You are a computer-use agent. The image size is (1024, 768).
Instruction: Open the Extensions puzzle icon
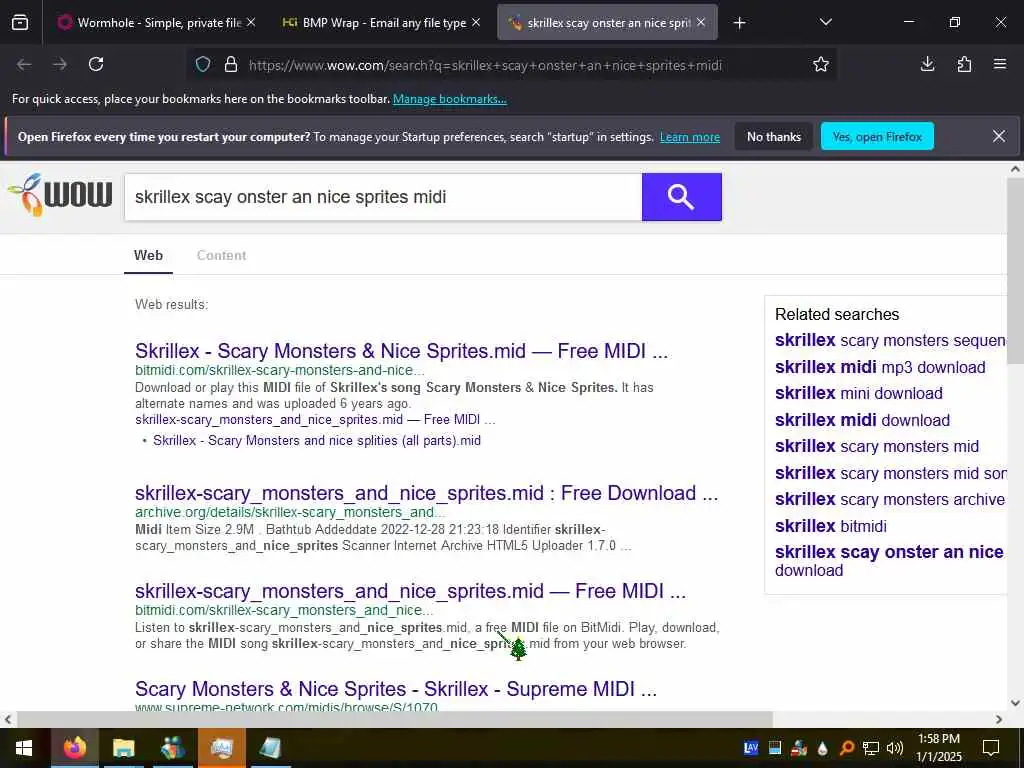tap(964, 64)
